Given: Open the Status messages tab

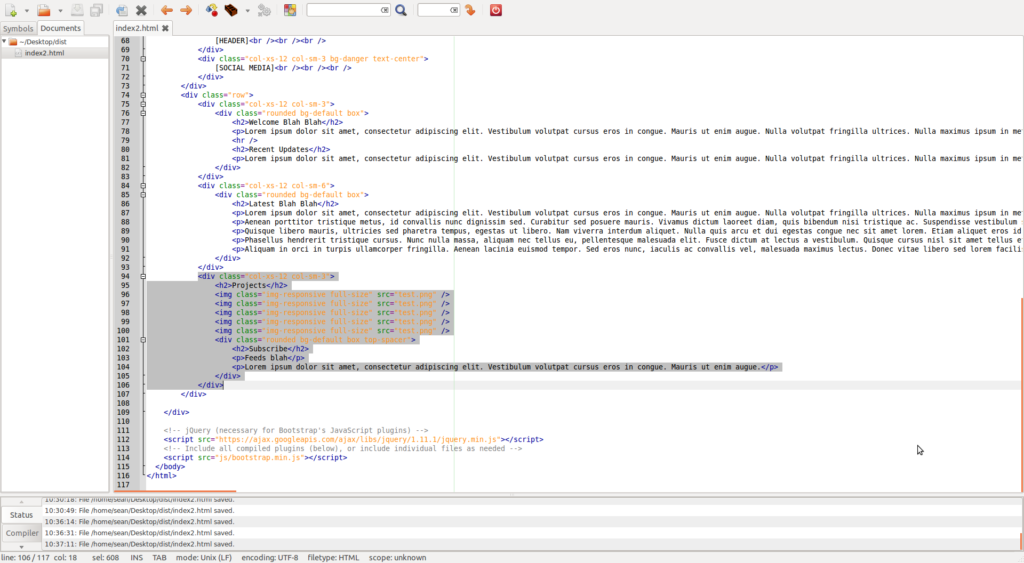Looking at the screenshot, I should (21, 515).
